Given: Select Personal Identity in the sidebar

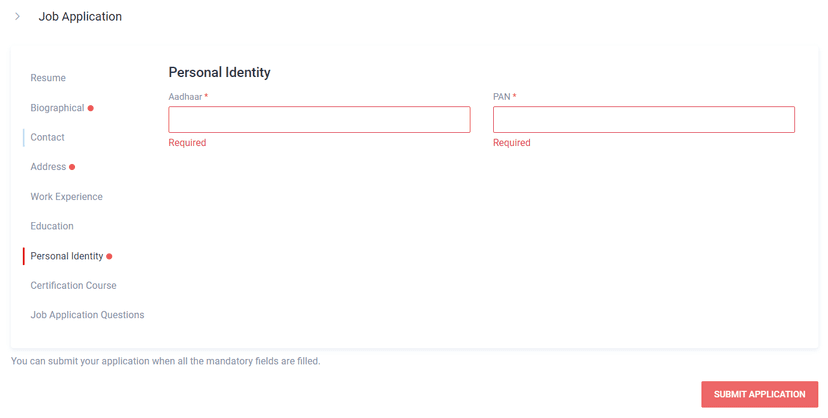Looking at the screenshot, I should 66,256.
